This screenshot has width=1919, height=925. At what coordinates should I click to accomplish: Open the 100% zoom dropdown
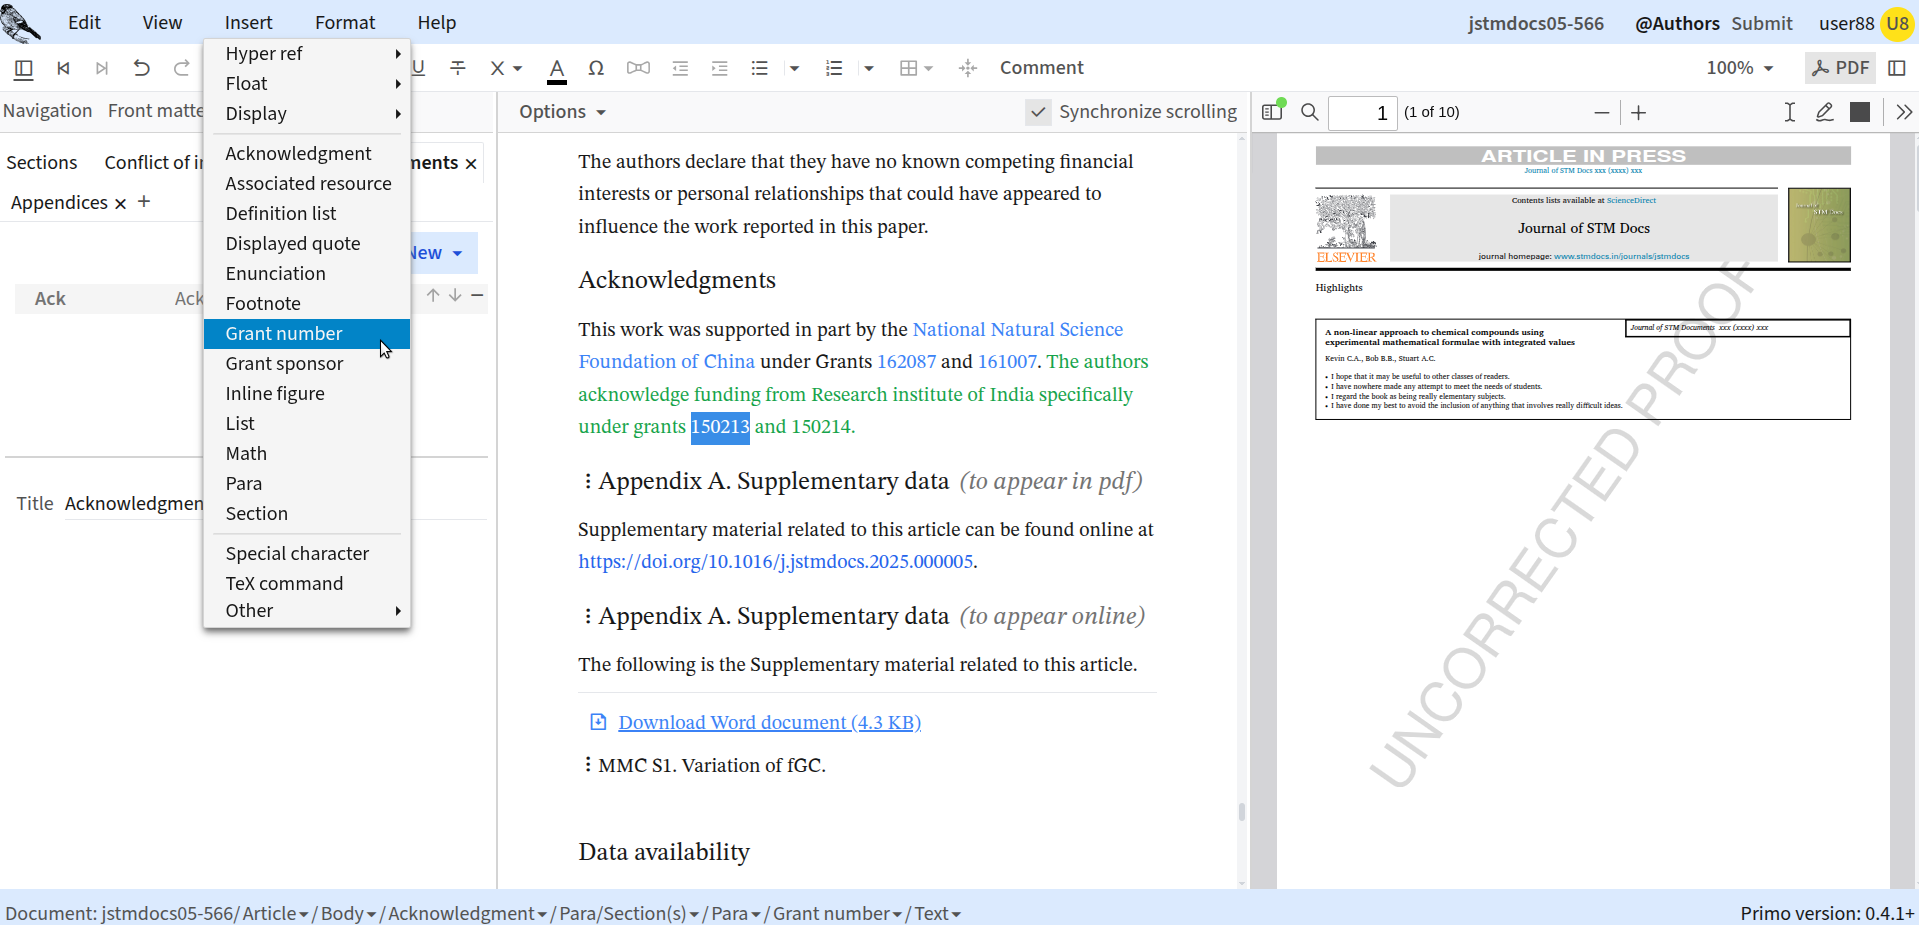1740,68
